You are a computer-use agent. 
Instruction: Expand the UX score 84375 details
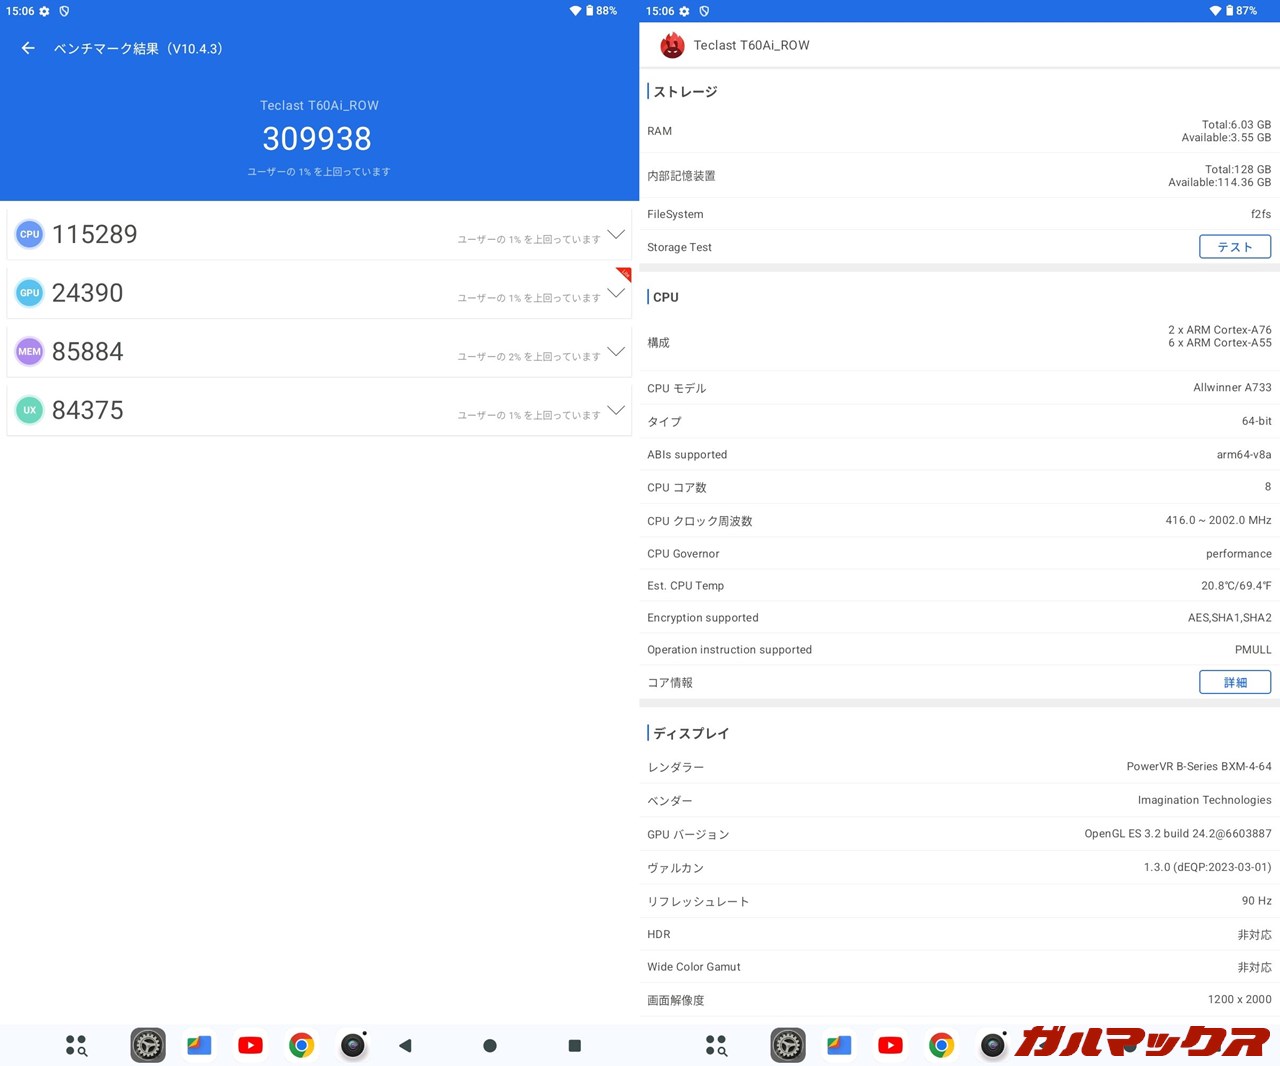(x=616, y=411)
